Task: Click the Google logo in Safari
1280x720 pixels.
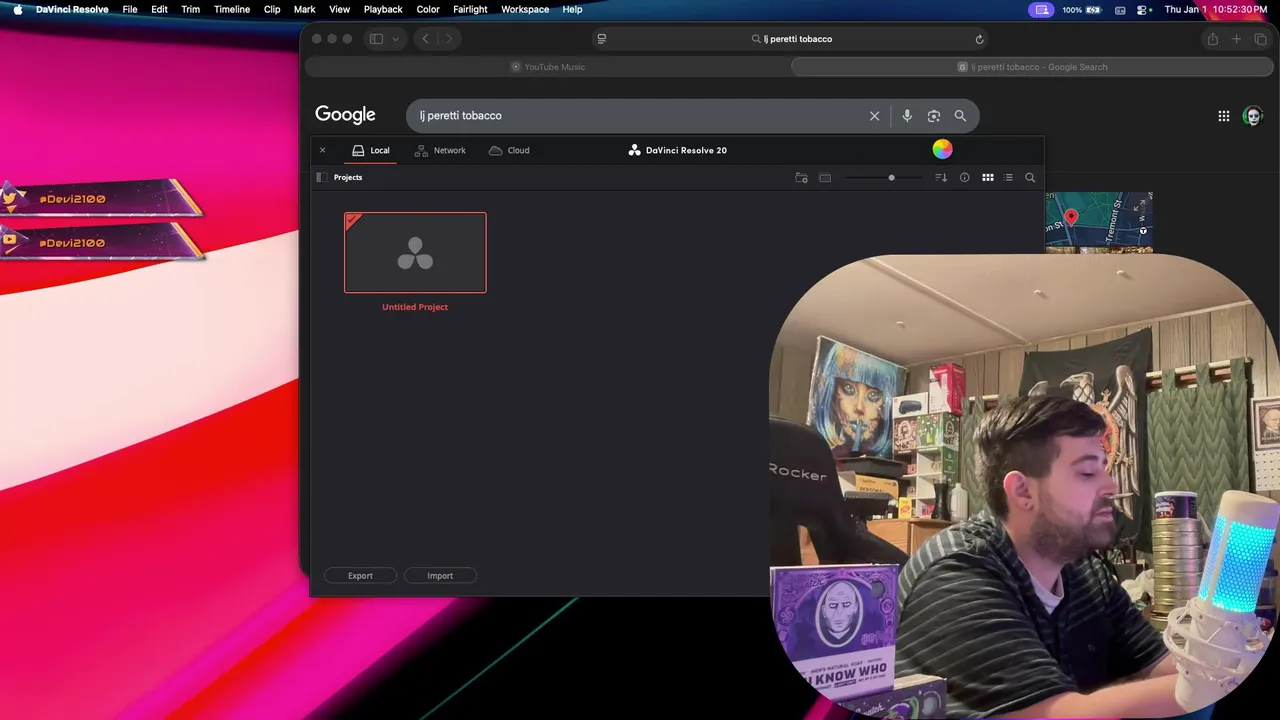Action: pyautogui.click(x=345, y=115)
